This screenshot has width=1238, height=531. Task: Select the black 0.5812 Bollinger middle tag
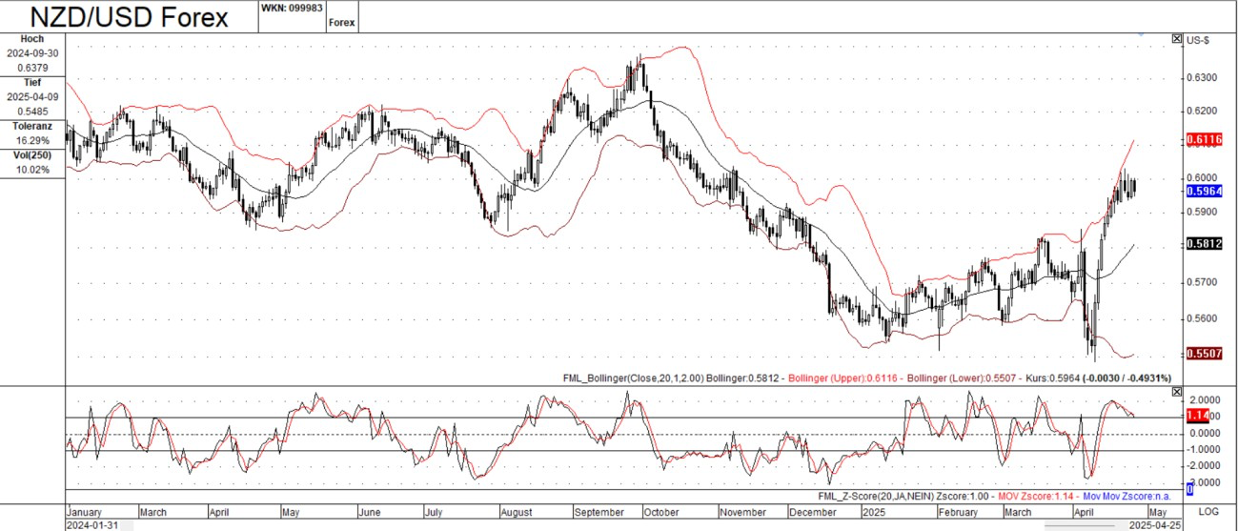coord(1205,243)
